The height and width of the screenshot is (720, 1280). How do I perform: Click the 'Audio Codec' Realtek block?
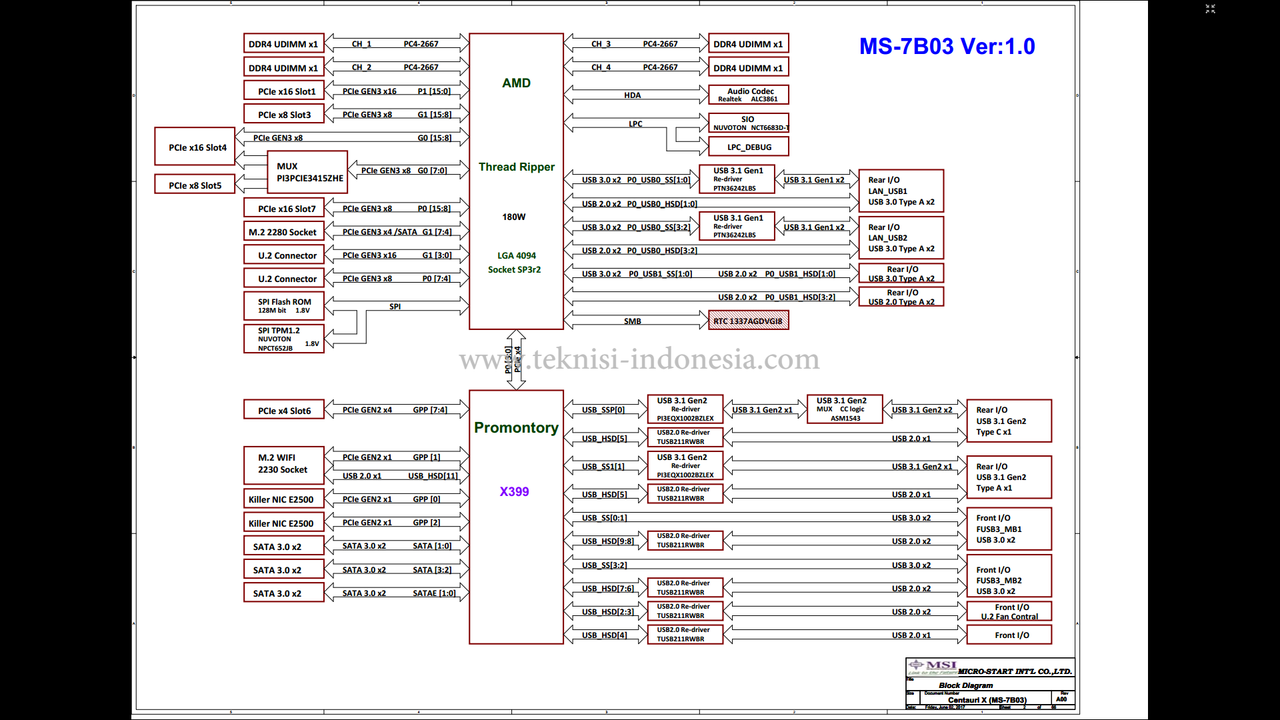coord(749,94)
